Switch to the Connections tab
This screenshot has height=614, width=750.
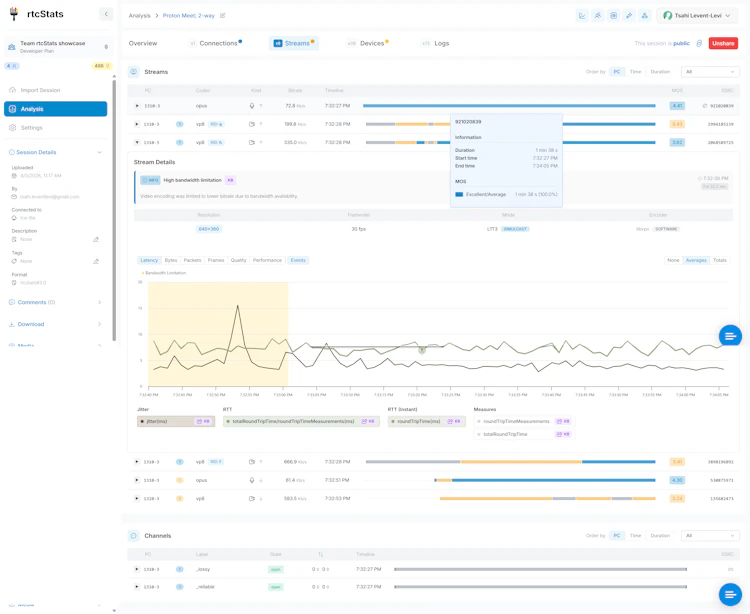pos(216,44)
